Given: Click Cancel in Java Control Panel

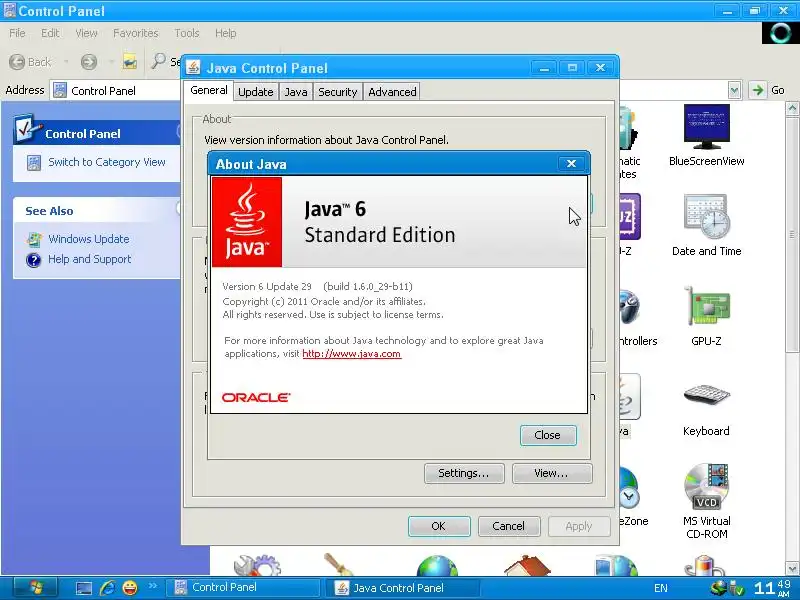Looking at the screenshot, I should tap(509, 526).
